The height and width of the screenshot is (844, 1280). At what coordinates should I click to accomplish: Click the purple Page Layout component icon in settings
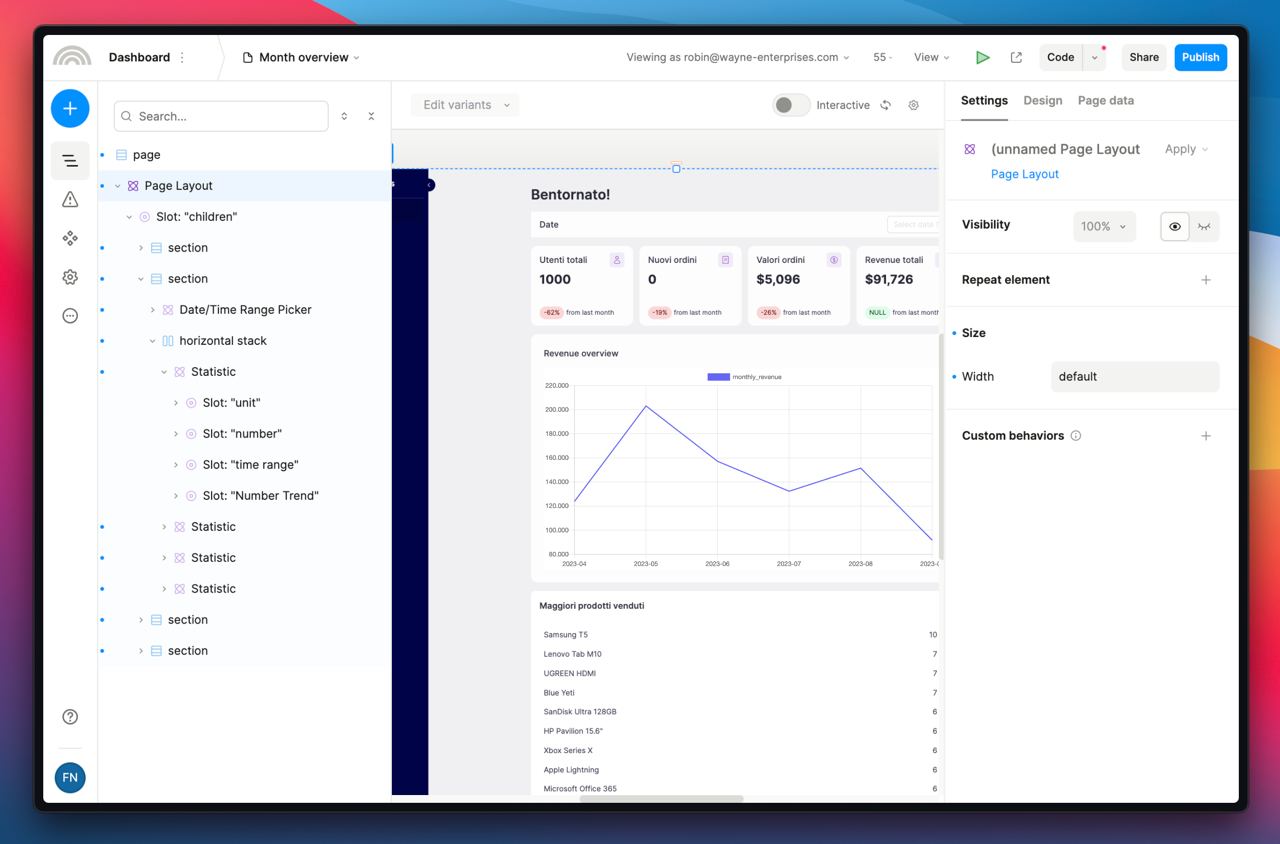pos(969,149)
